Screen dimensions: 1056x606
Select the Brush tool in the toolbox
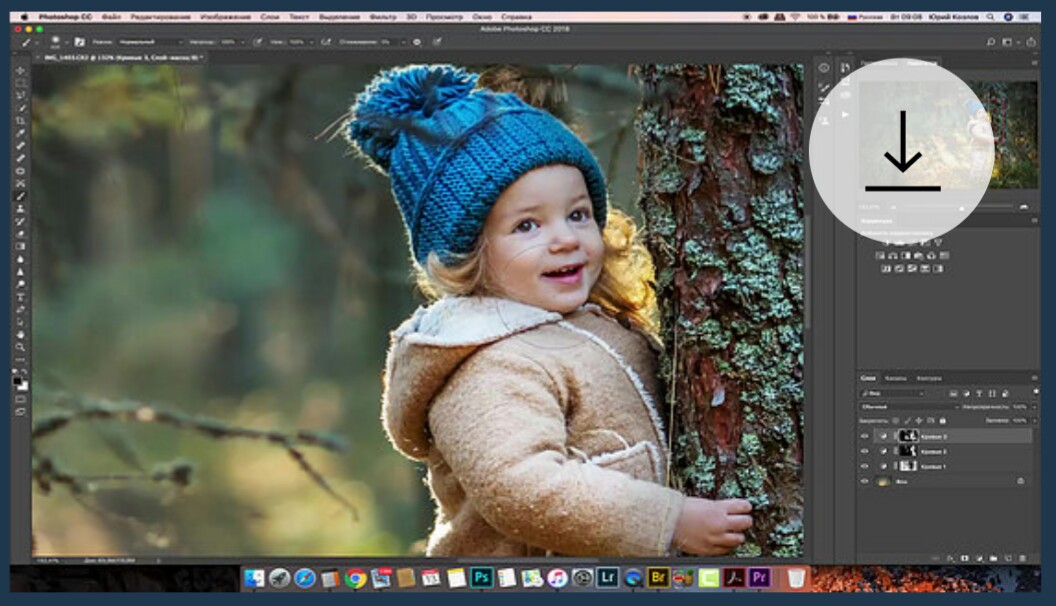click(x=20, y=196)
